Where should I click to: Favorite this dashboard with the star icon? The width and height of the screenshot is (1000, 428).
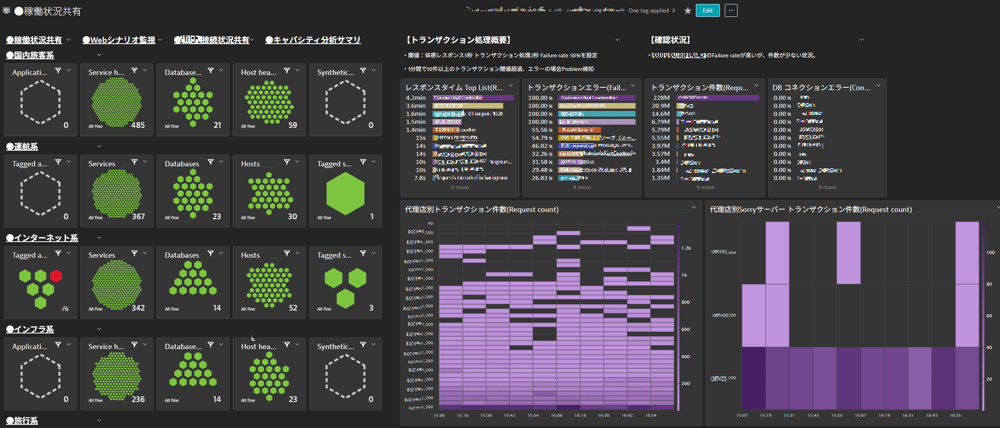point(688,11)
